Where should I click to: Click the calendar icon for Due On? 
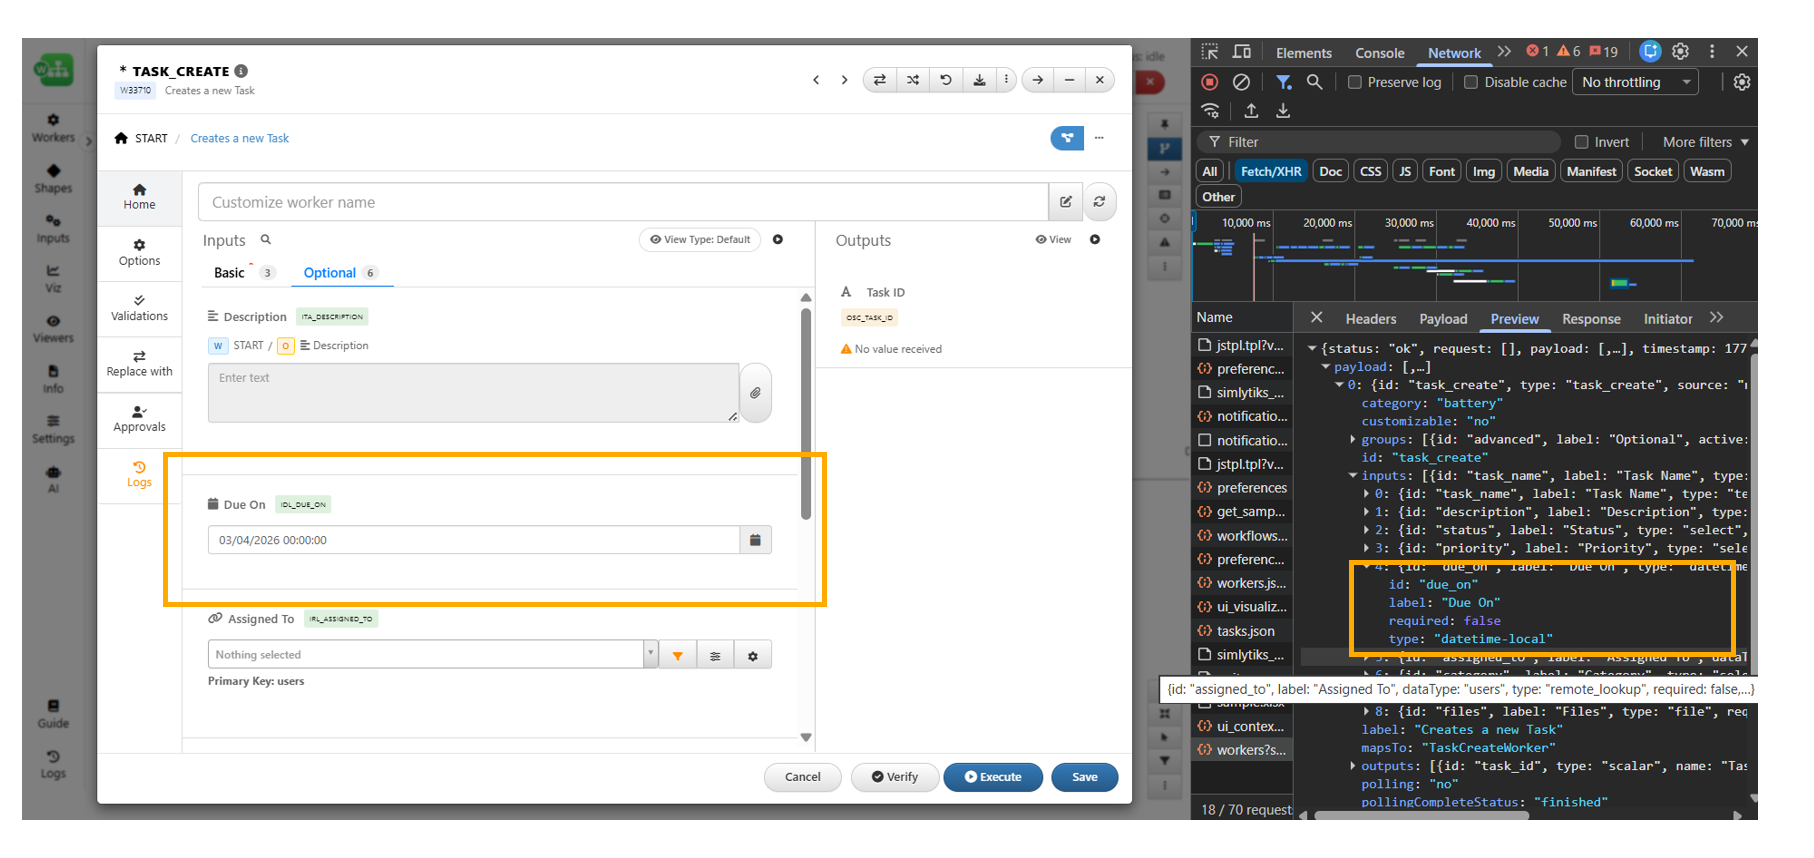pyautogui.click(x=755, y=540)
